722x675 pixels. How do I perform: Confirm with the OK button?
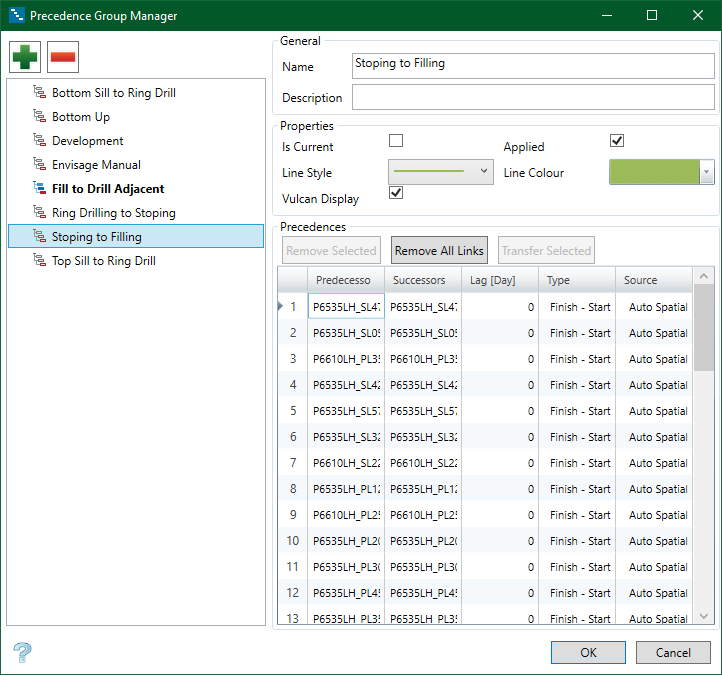point(588,652)
